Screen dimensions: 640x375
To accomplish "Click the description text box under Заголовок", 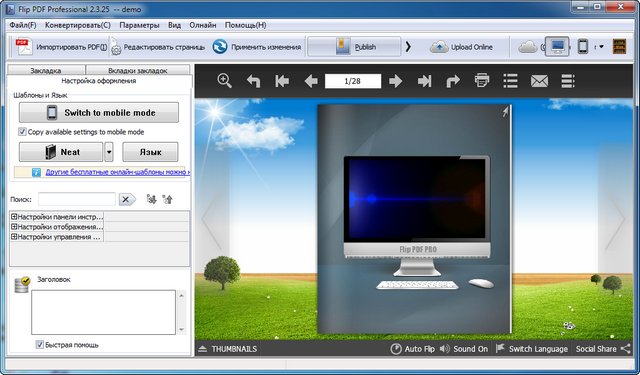I will click(x=103, y=312).
